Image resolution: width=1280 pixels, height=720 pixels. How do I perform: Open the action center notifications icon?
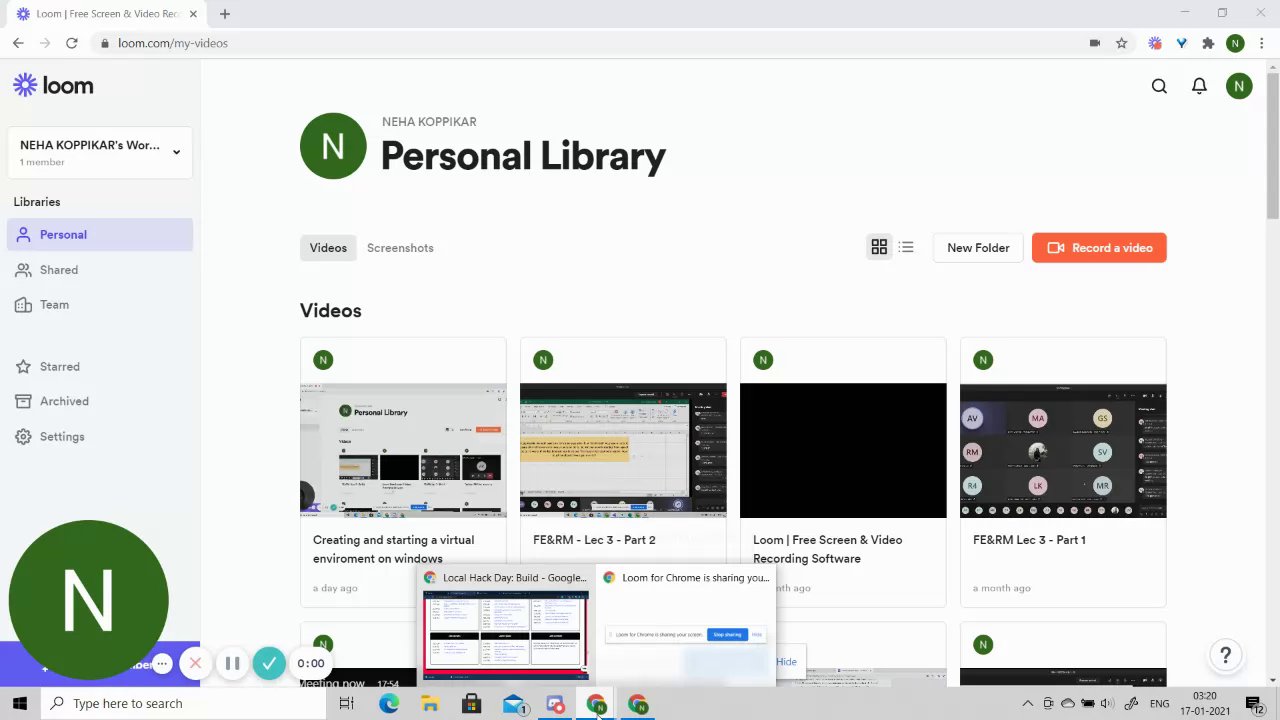1254,704
